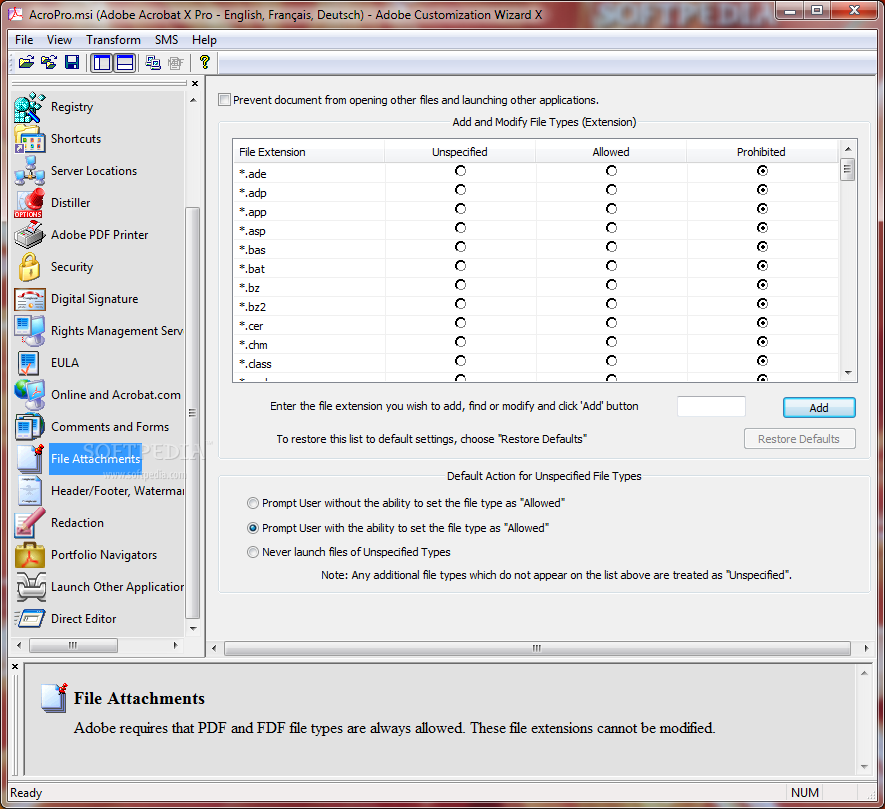Open the Redaction section icon
This screenshot has height=809, width=885.
29,523
